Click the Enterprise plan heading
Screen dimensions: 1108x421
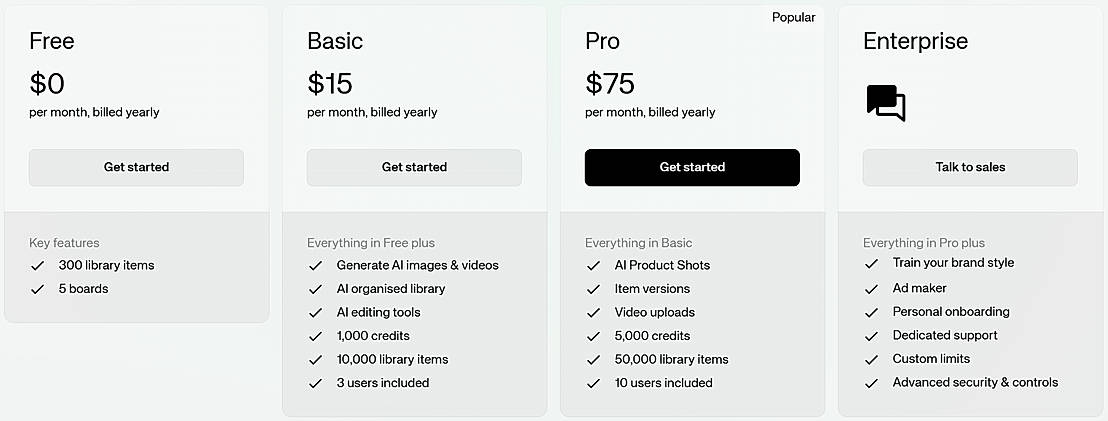915,42
